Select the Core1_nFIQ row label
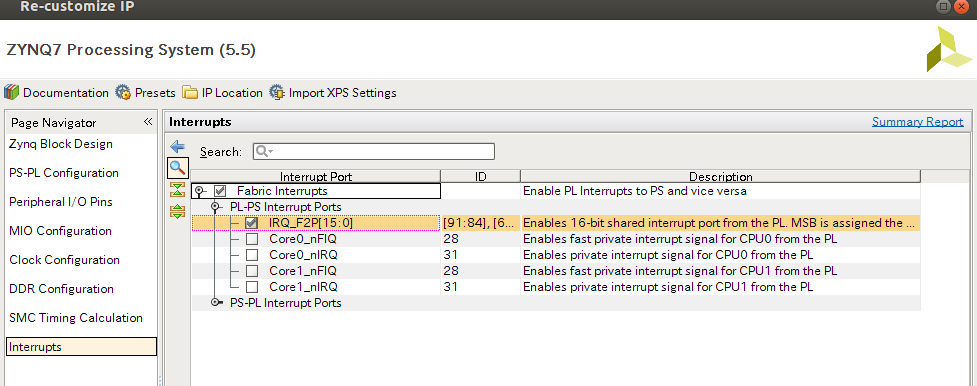This screenshot has height=386, width=977. tap(303, 271)
